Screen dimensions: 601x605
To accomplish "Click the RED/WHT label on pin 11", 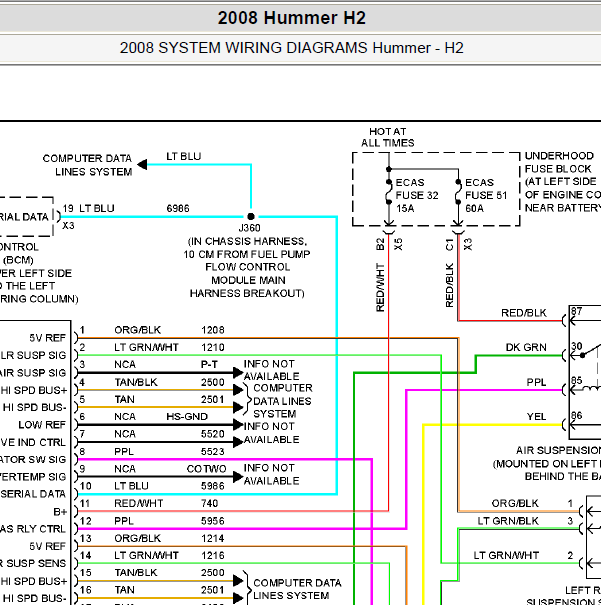I will point(138,503).
